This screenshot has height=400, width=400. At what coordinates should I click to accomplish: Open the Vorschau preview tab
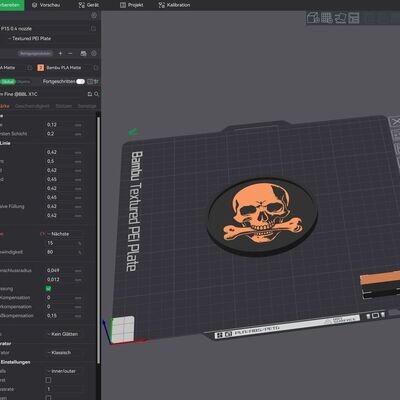tap(46, 5)
